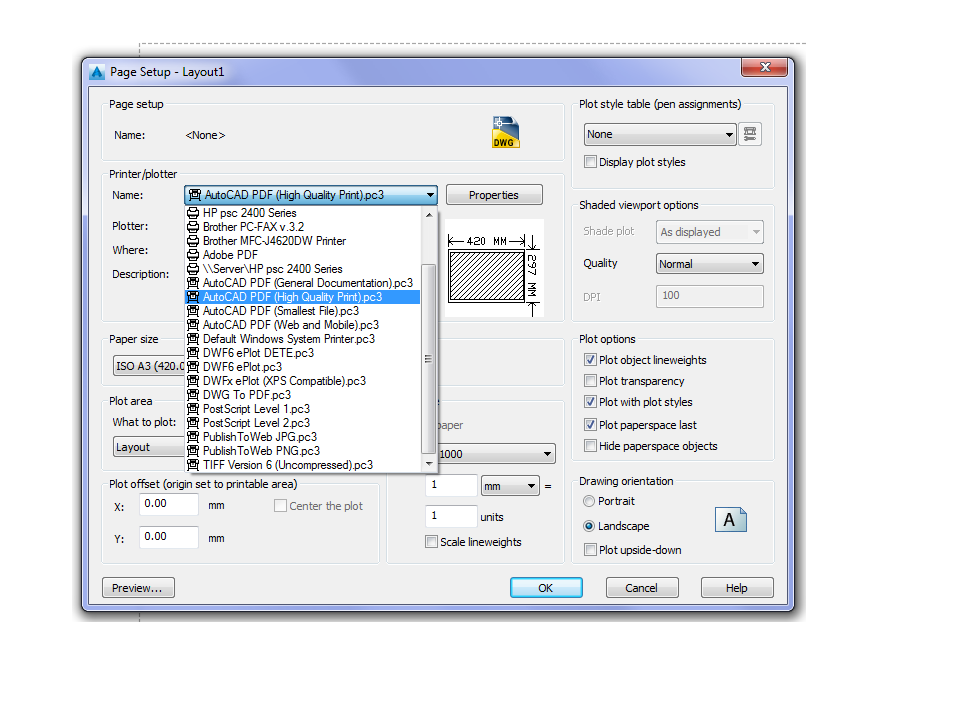The height and width of the screenshot is (720, 960).
Task: Toggle Display plot styles checkbox
Action: coord(590,162)
